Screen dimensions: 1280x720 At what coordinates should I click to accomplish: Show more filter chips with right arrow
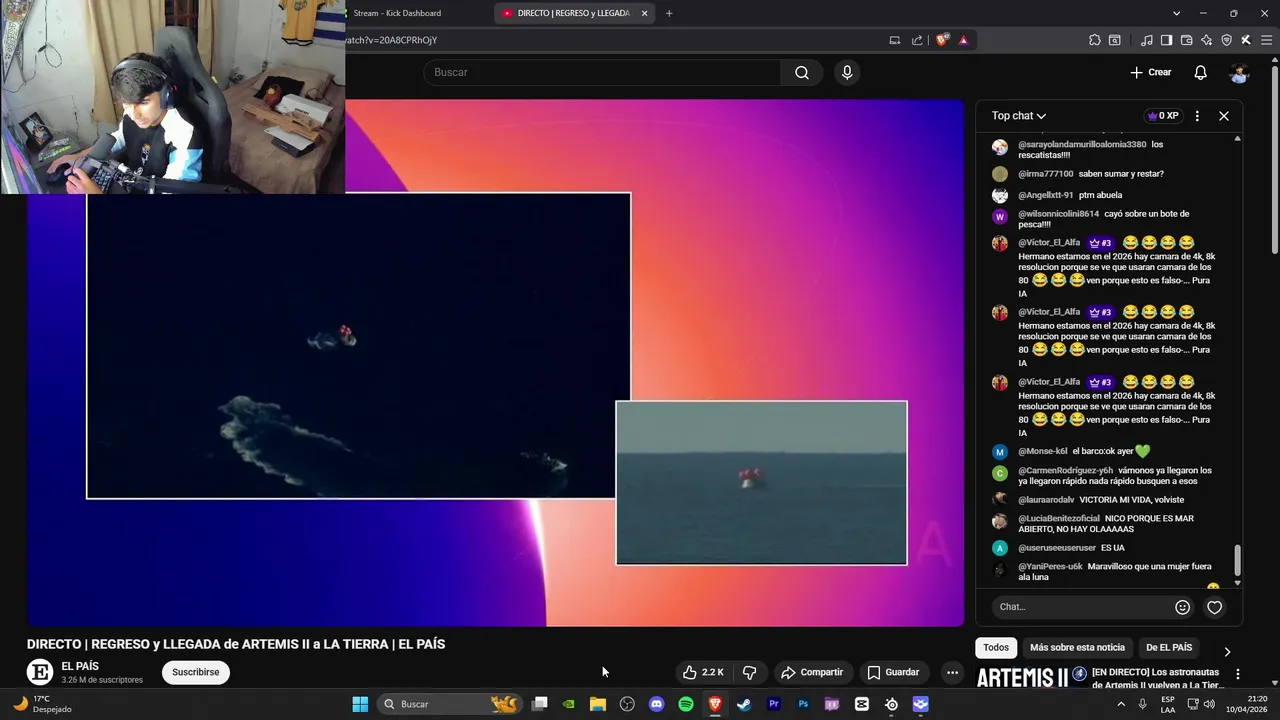click(1227, 651)
